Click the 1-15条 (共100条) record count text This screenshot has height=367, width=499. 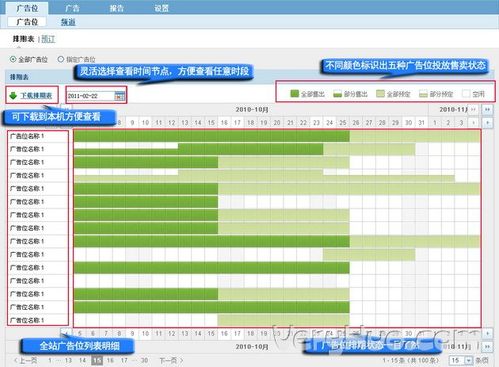410,360
